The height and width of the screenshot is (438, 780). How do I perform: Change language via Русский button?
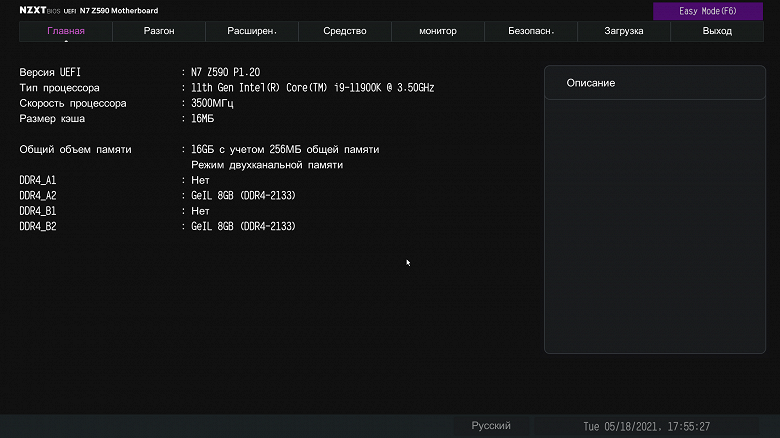click(x=491, y=426)
